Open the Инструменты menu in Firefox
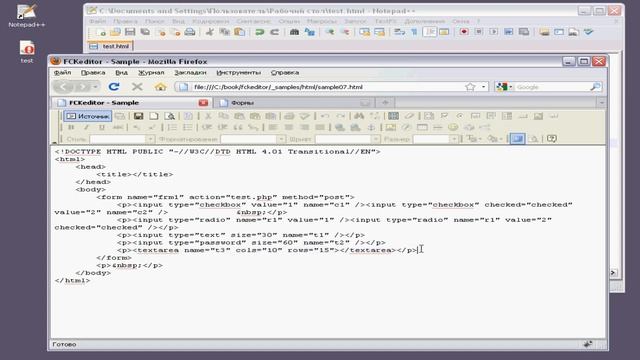Viewport: 640px width, 360px height. coord(238,73)
